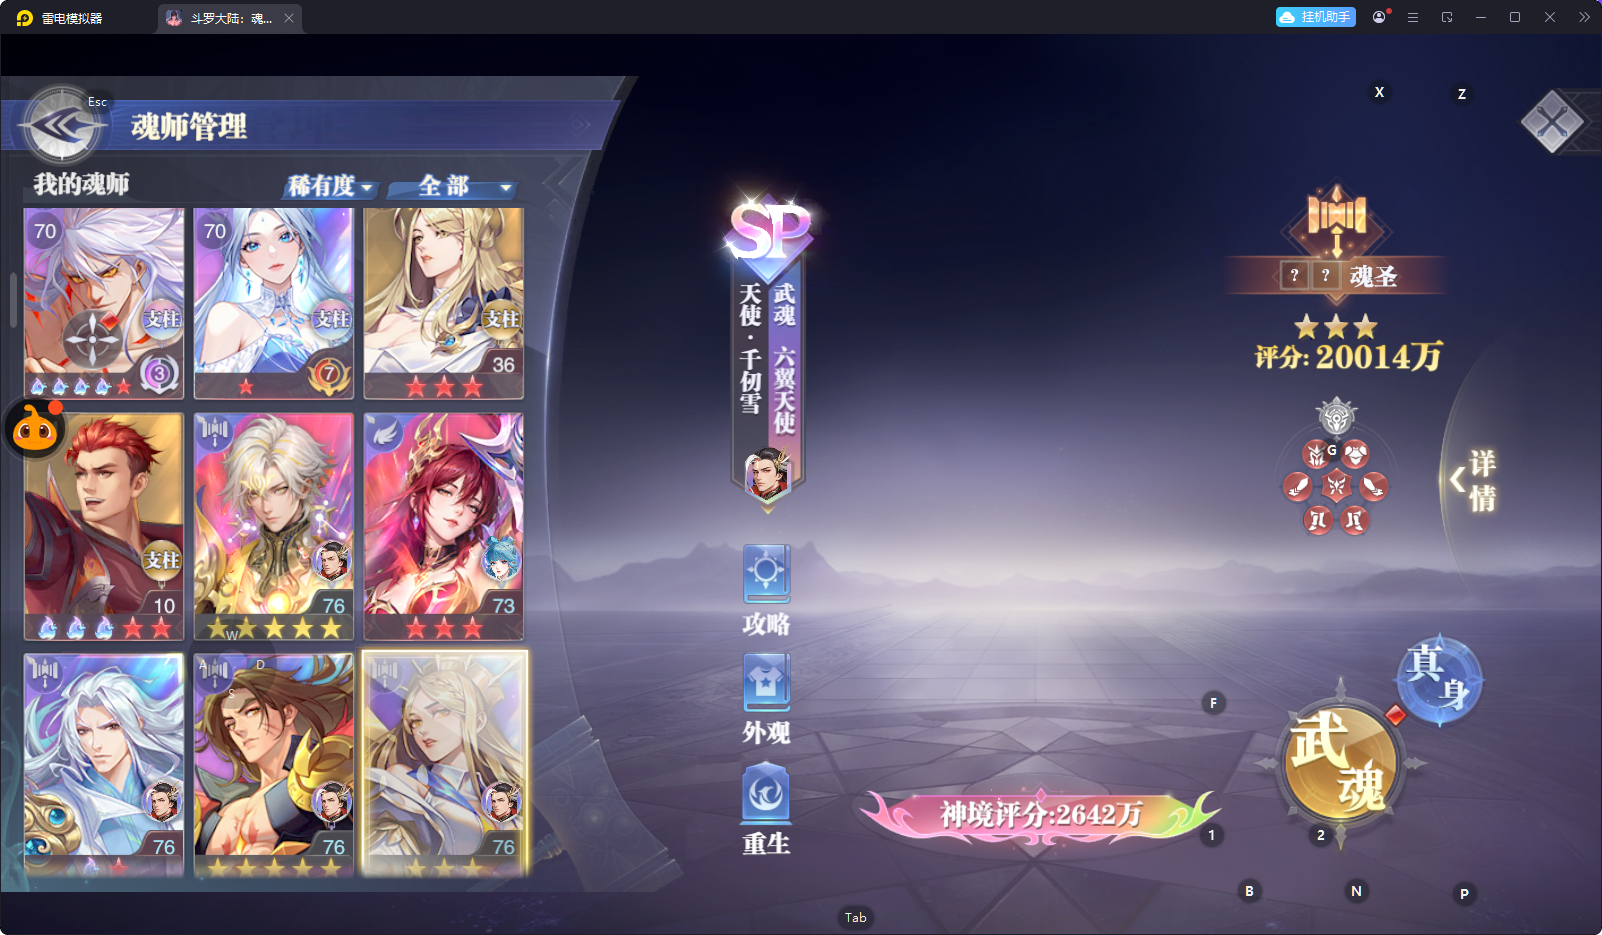Image resolution: width=1602 pixels, height=935 pixels.
Task: Select the right feather equipment slot
Action: (1374, 487)
